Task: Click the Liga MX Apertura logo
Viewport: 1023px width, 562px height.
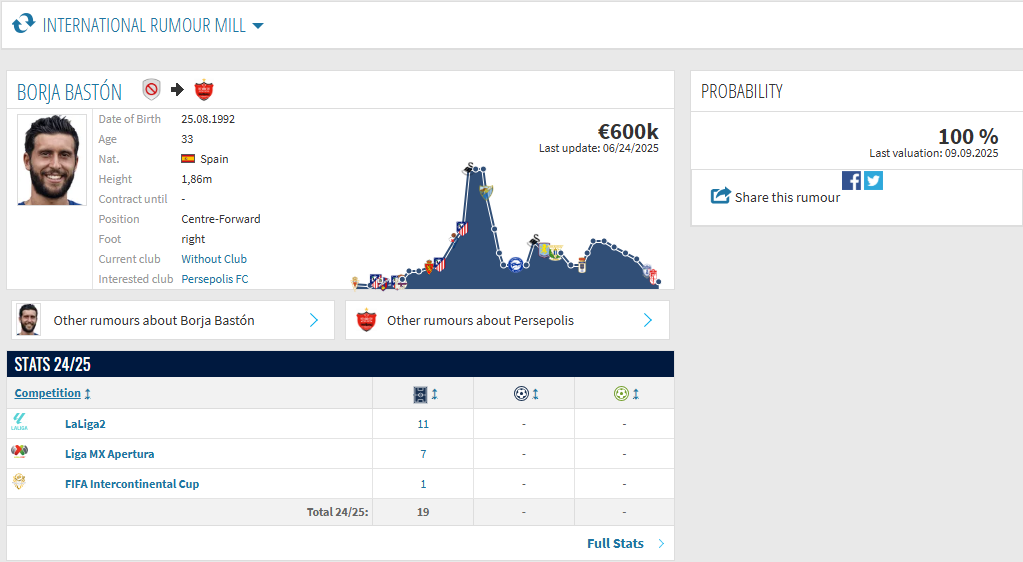Action: [x=19, y=453]
